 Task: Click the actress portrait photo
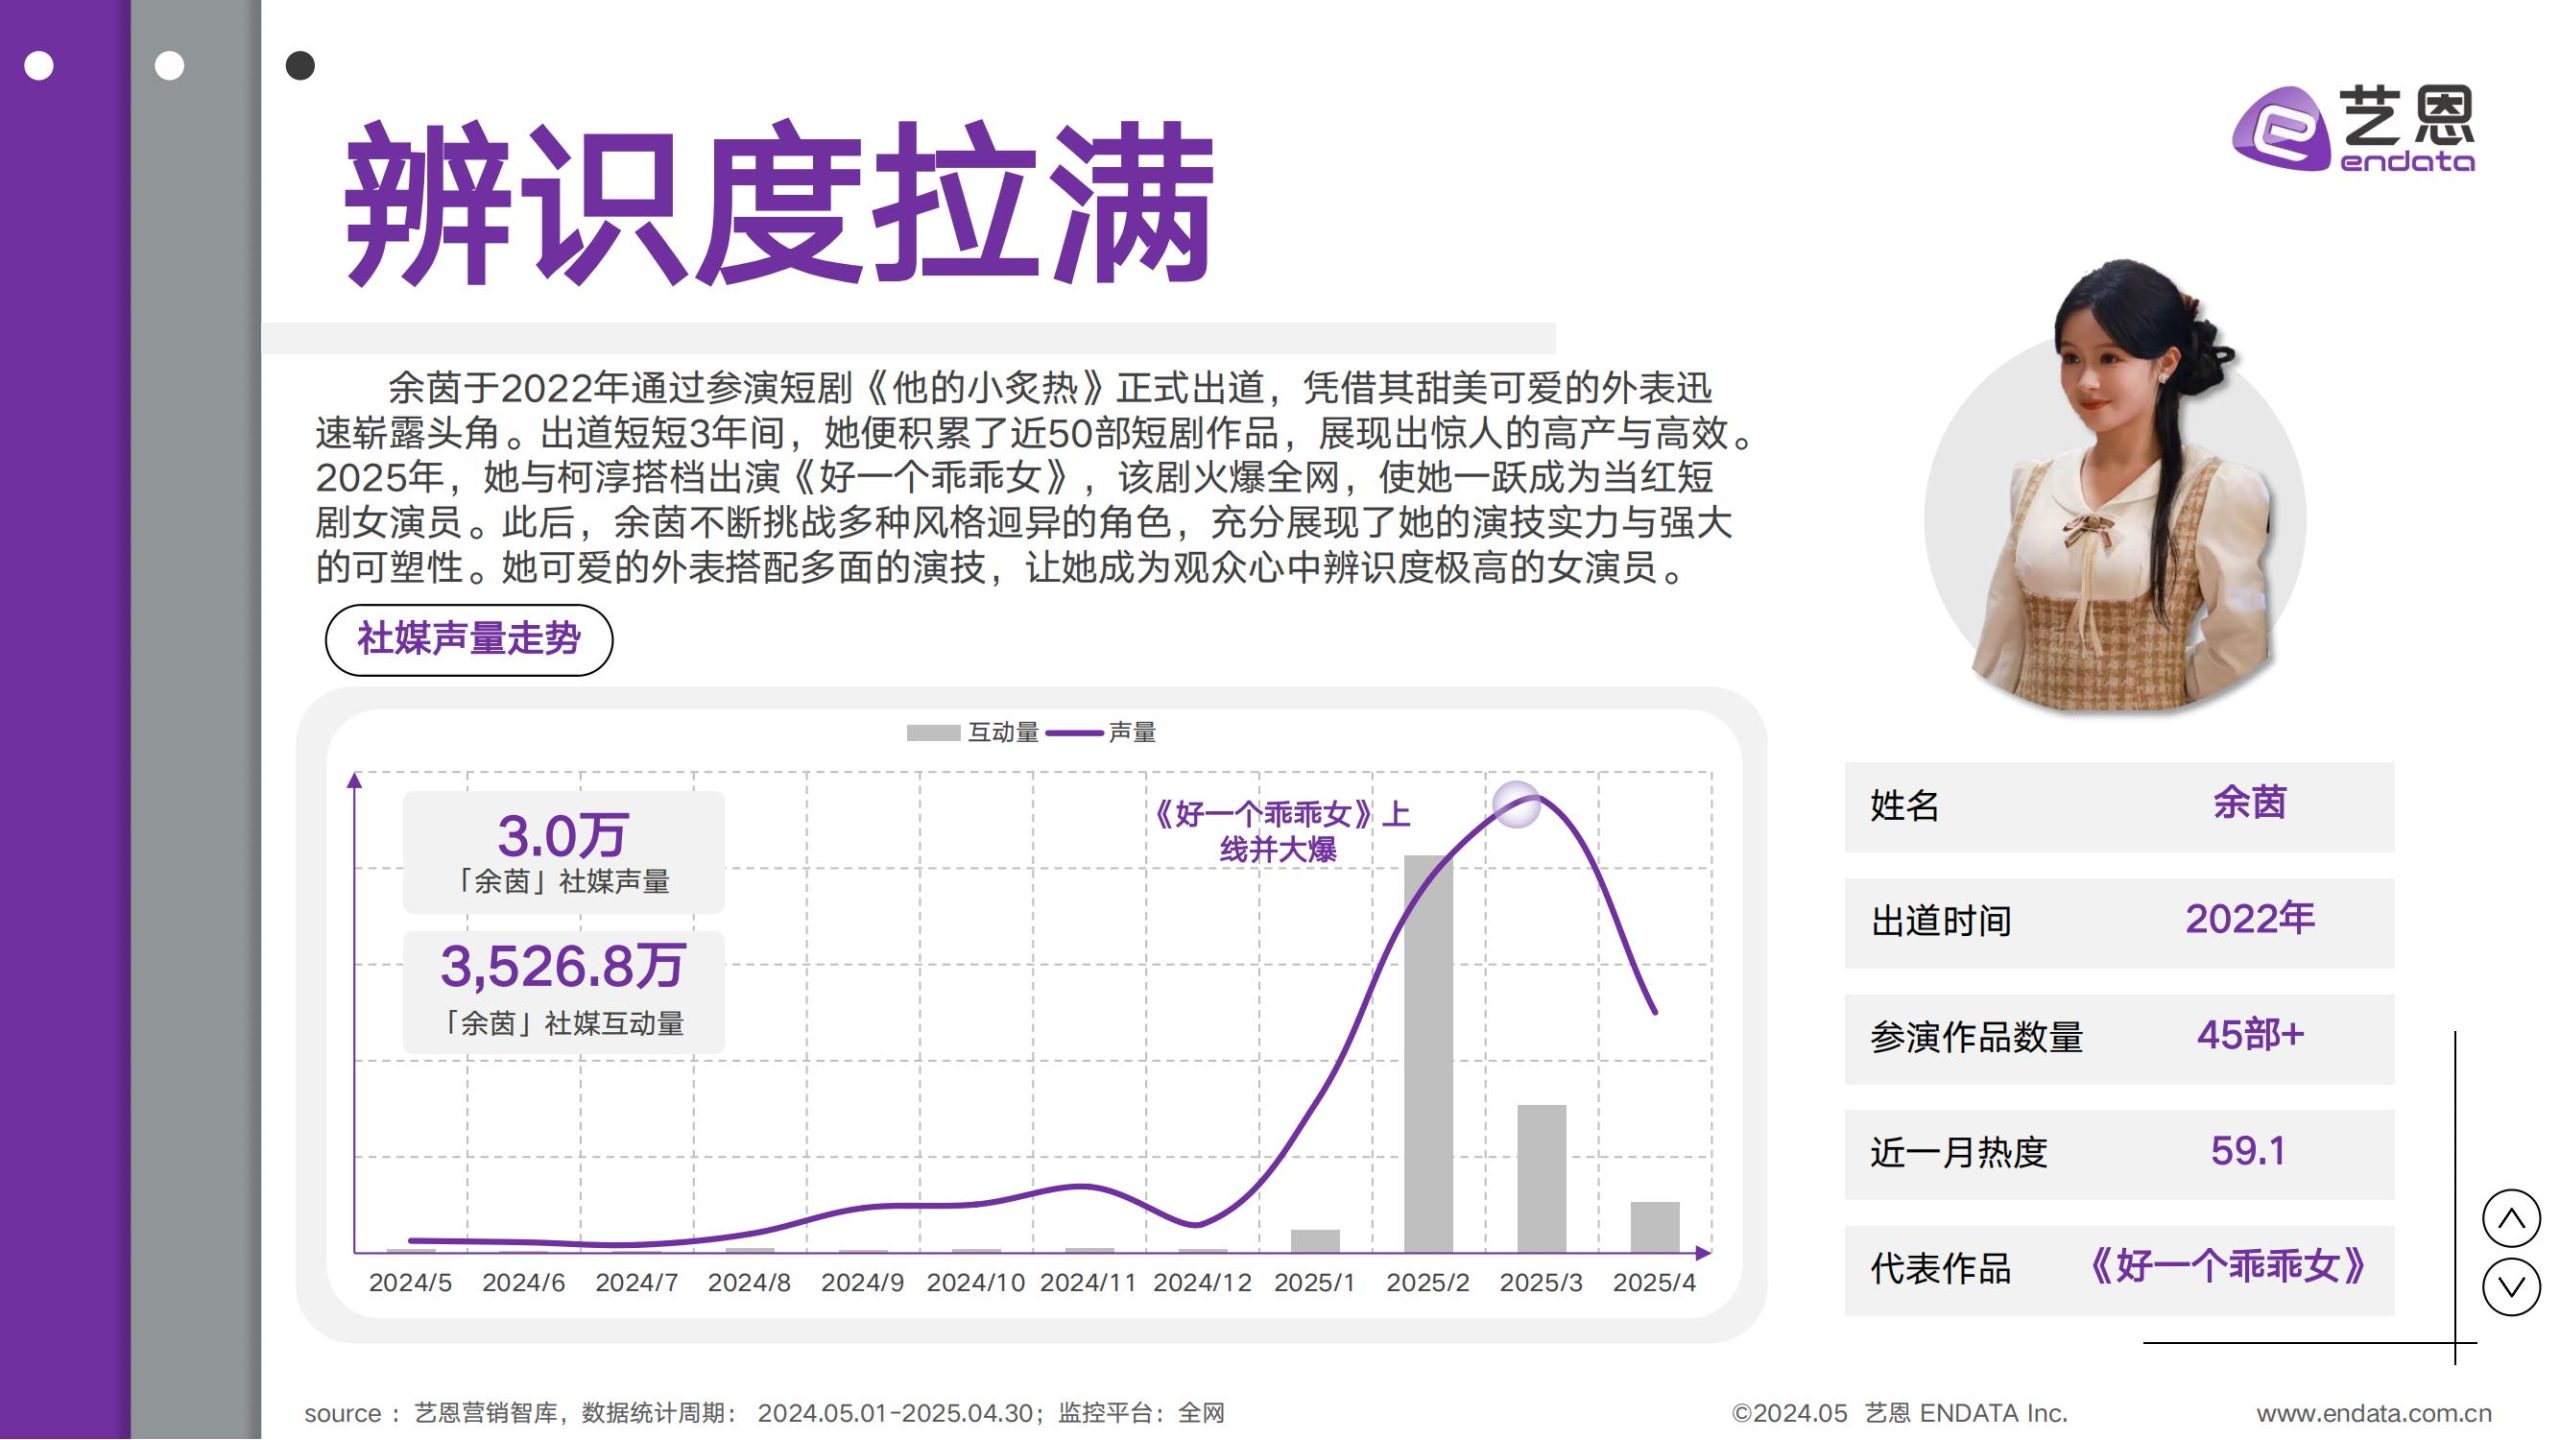point(2115,485)
